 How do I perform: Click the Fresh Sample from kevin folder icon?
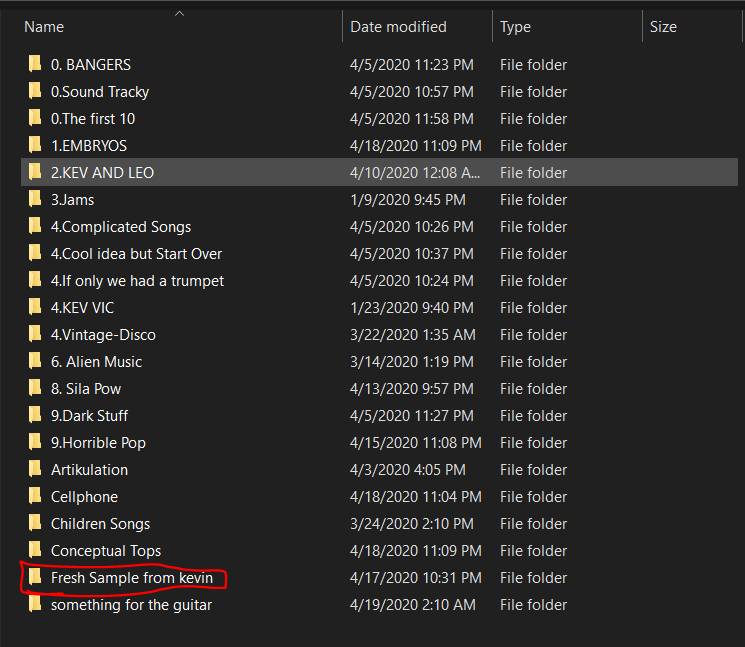pos(35,578)
